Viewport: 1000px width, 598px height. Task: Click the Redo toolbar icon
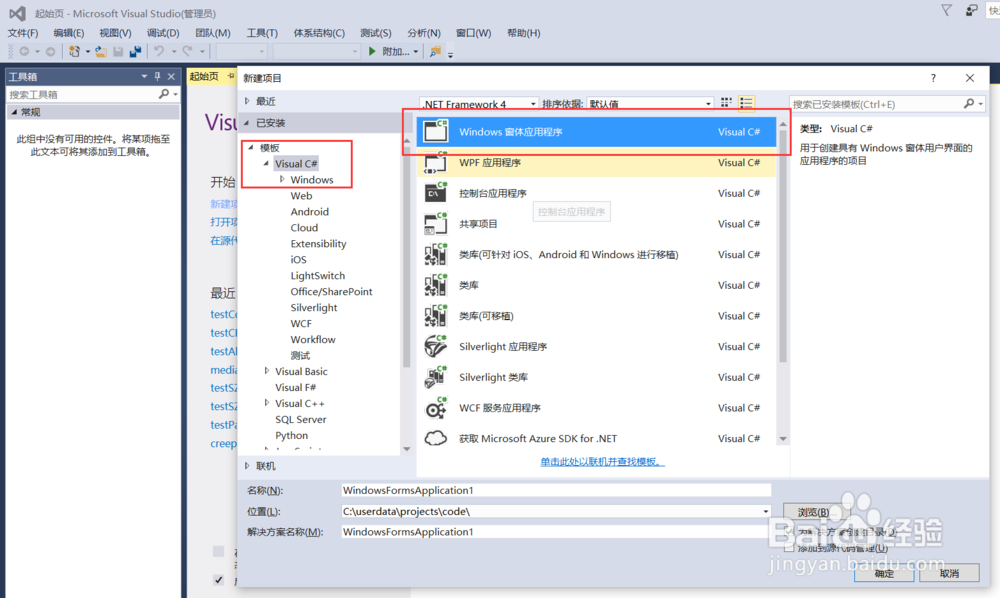[188, 52]
